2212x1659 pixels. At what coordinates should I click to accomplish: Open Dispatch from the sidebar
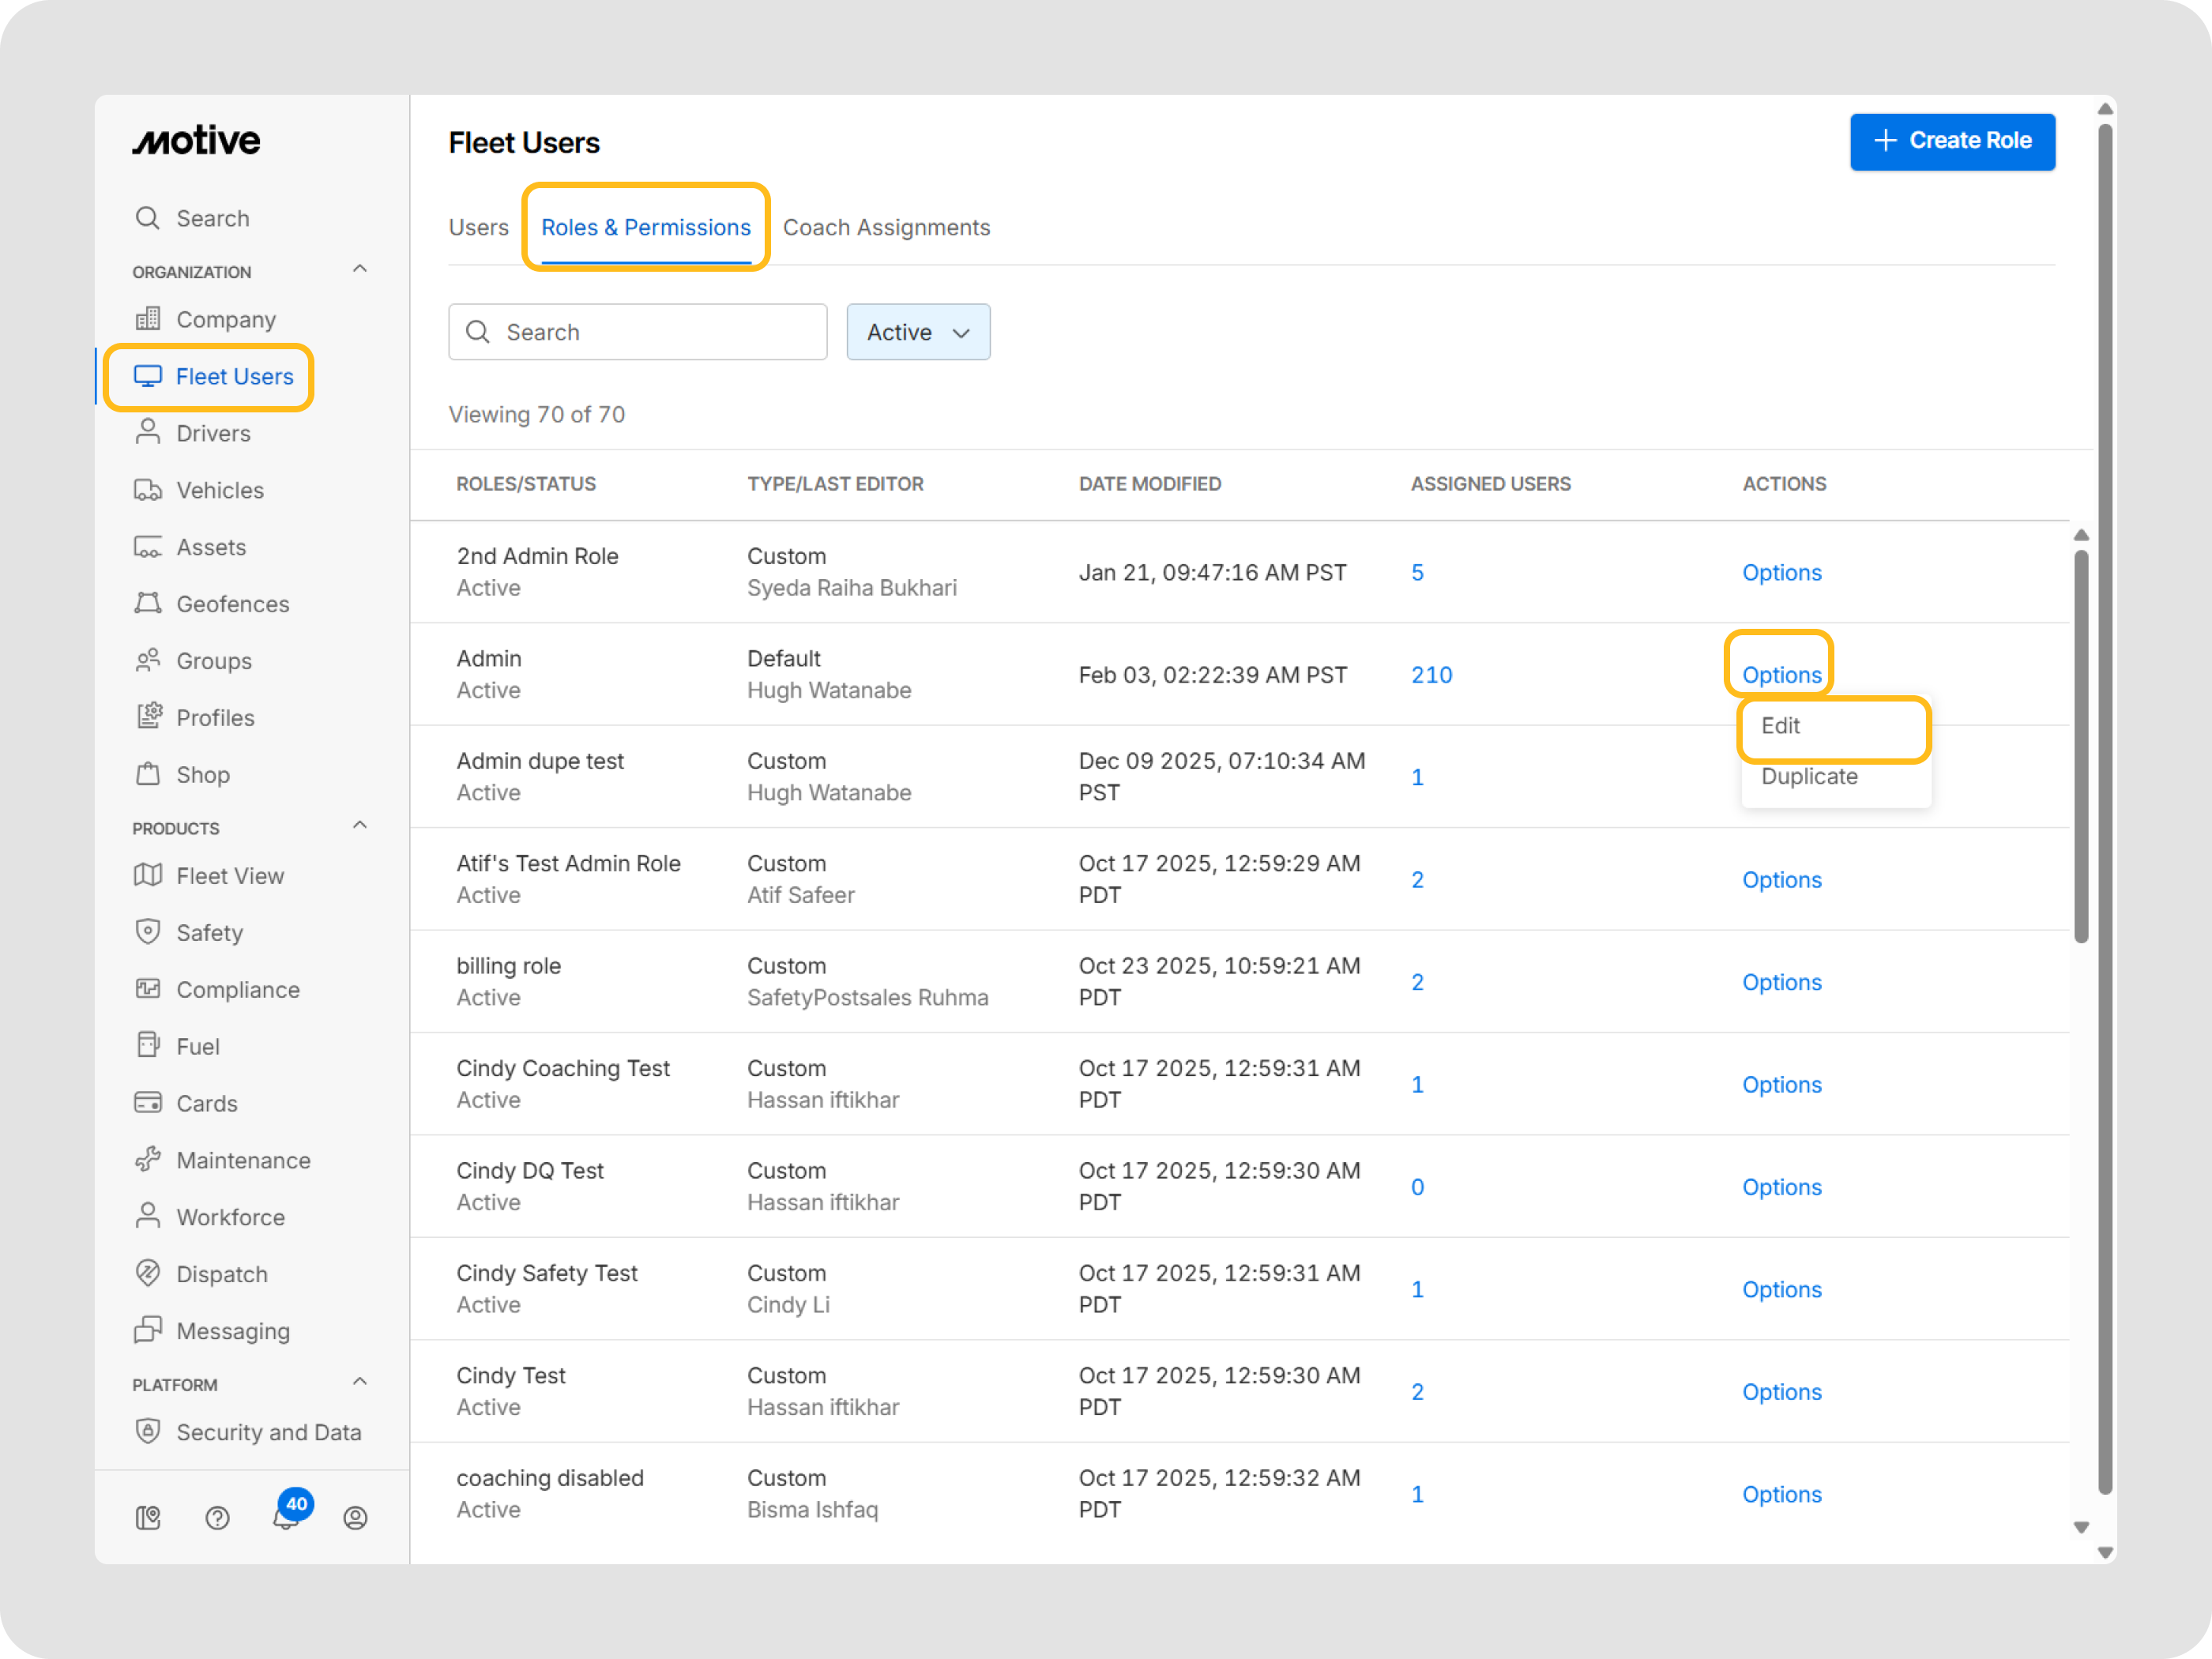(221, 1274)
